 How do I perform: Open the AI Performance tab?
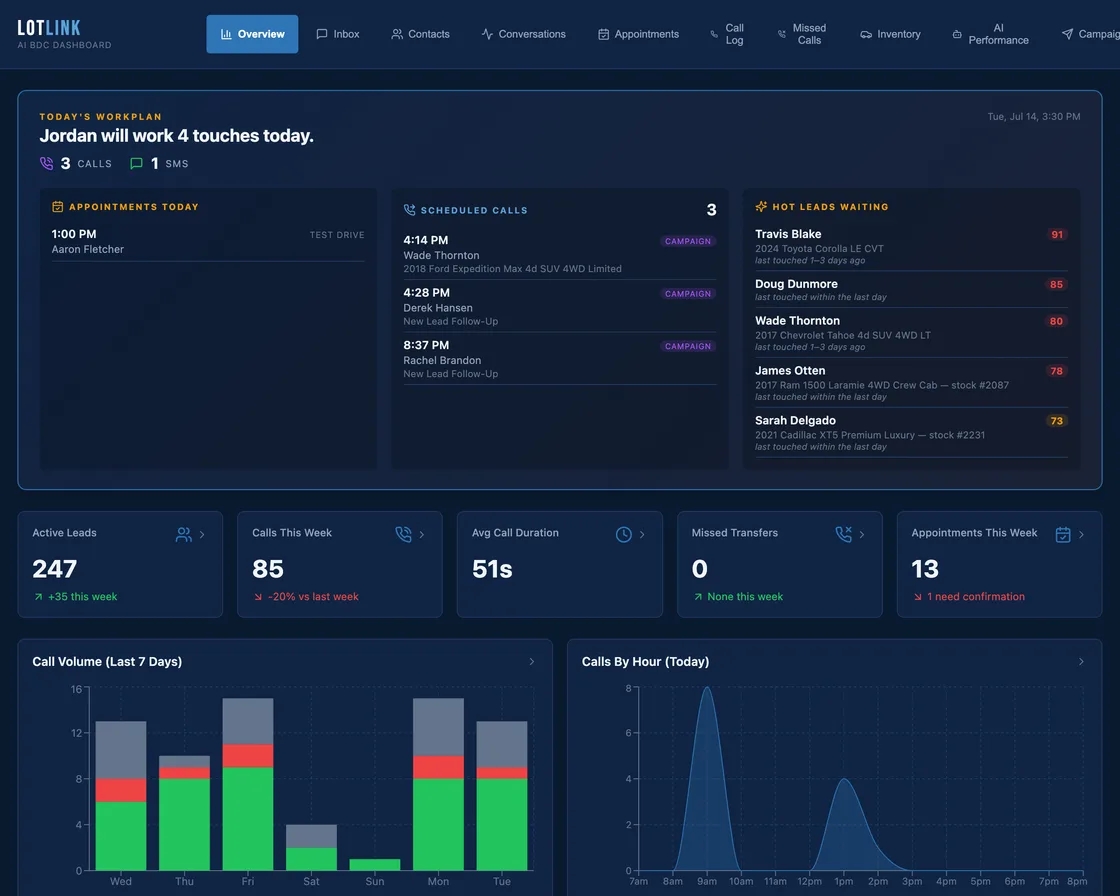(991, 34)
